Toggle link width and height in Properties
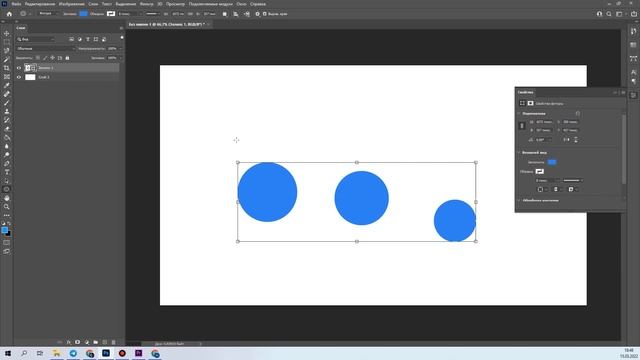The width and height of the screenshot is (640, 360). pyautogui.click(x=522, y=126)
